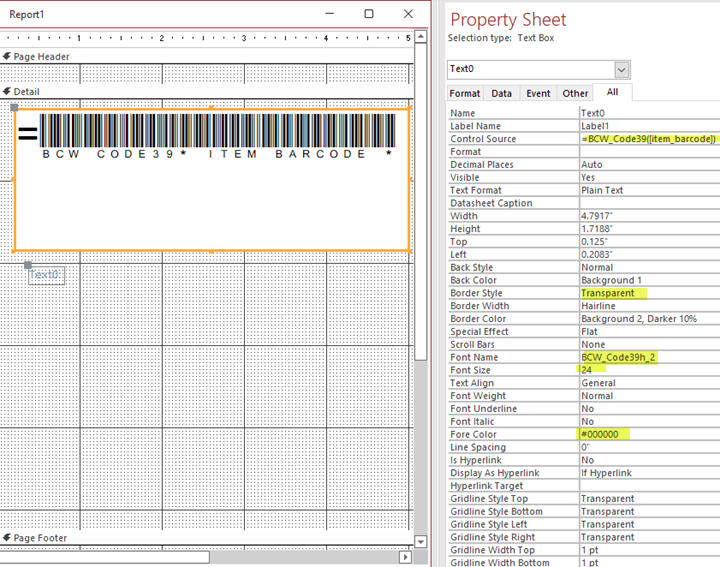Viewport: 720px width, 567px height.
Task: Click the Back Style value Normal
Action: [650, 267]
